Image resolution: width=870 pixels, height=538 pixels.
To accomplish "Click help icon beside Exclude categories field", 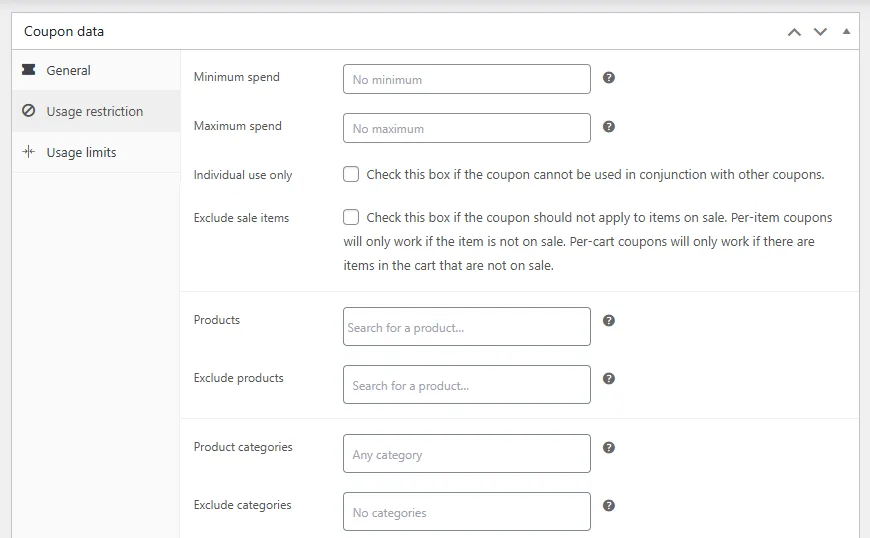I will (609, 505).
